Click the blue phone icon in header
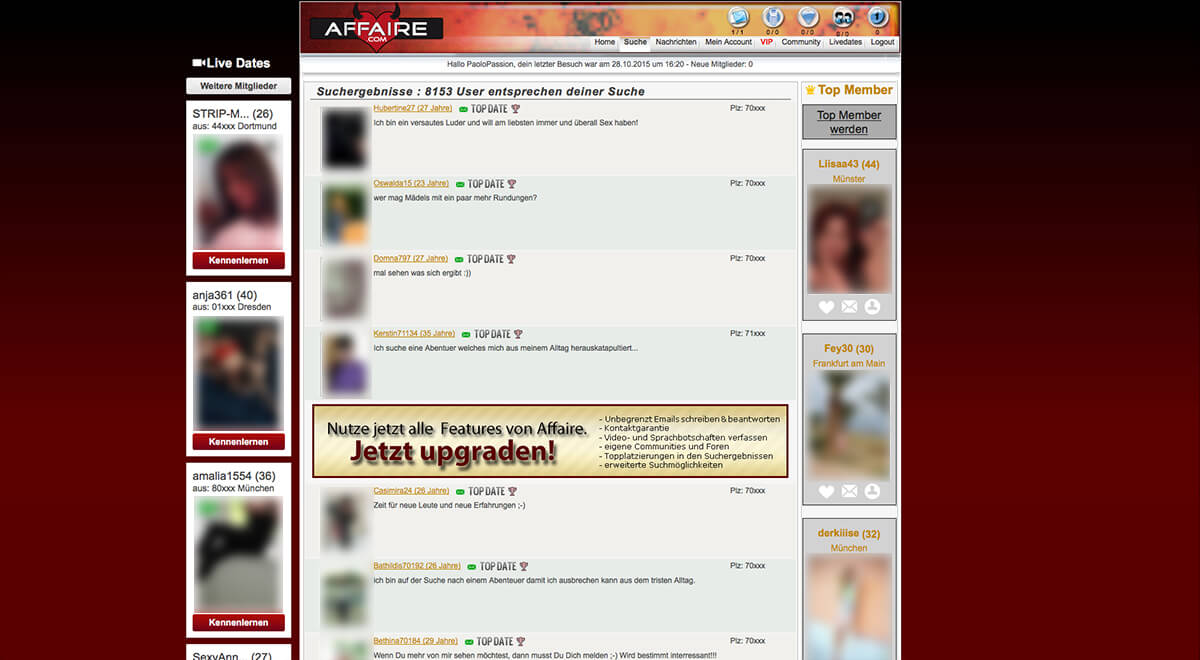 click(x=772, y=17)
